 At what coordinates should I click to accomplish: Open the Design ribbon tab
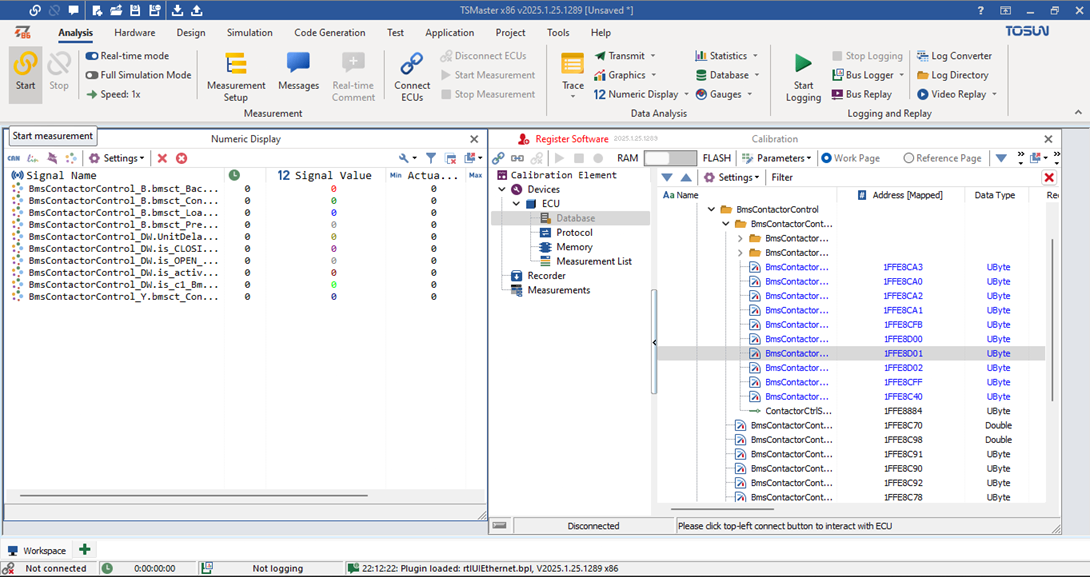[190, 33]
